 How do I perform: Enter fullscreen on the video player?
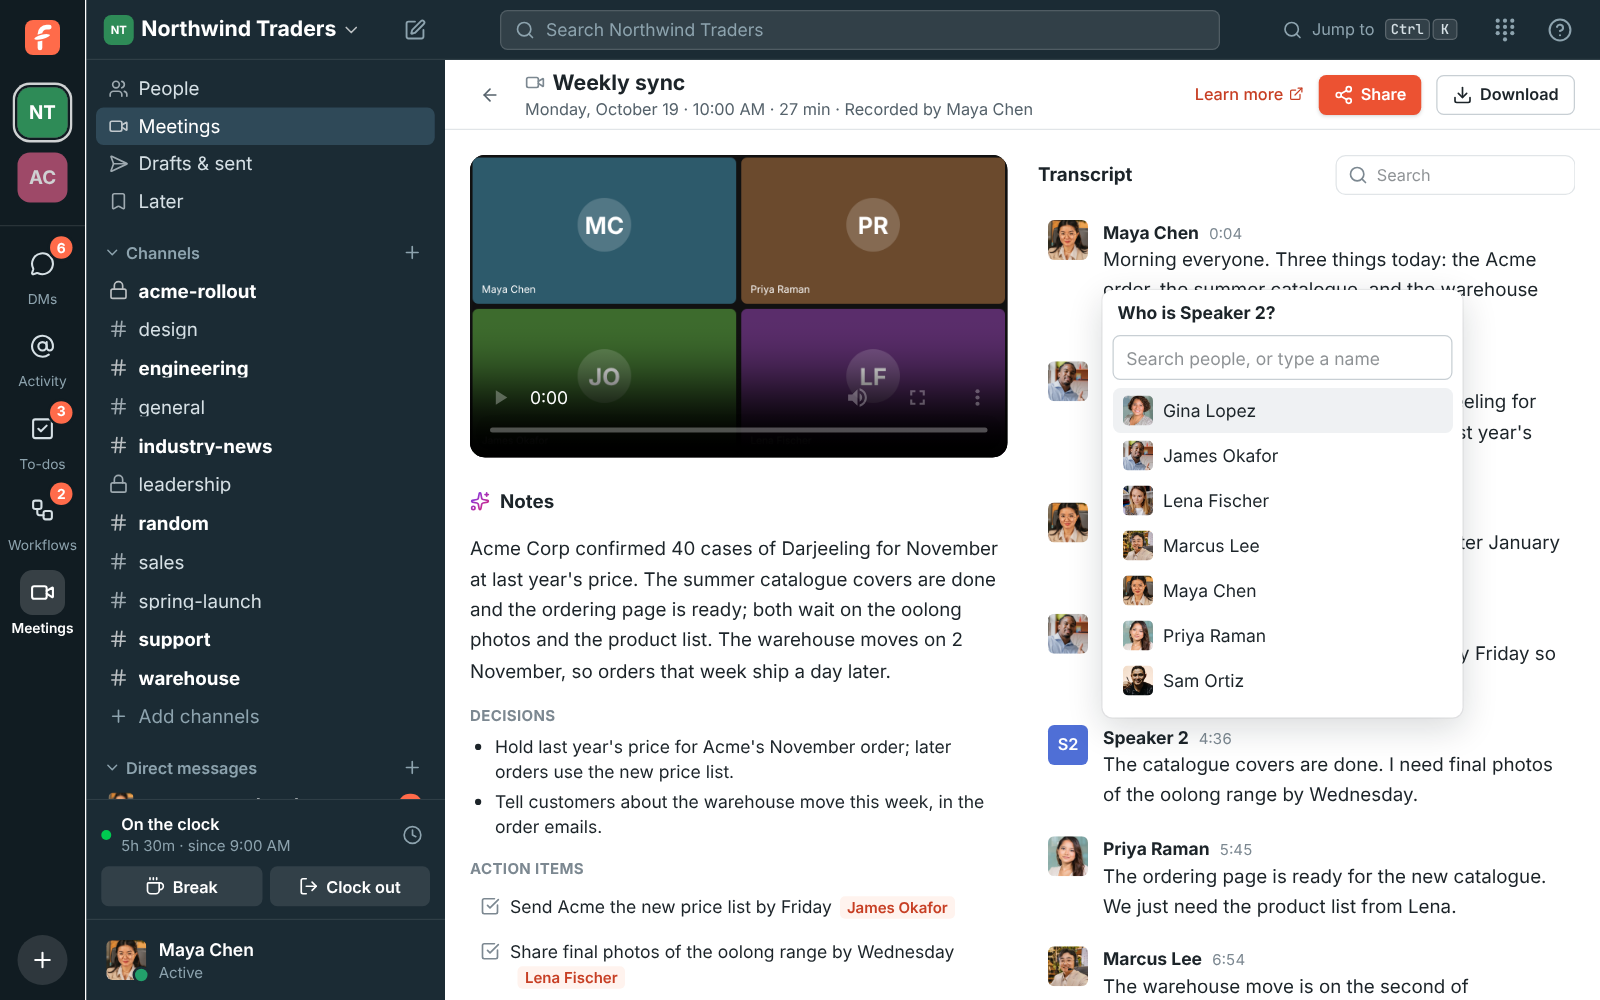[917, 398]
